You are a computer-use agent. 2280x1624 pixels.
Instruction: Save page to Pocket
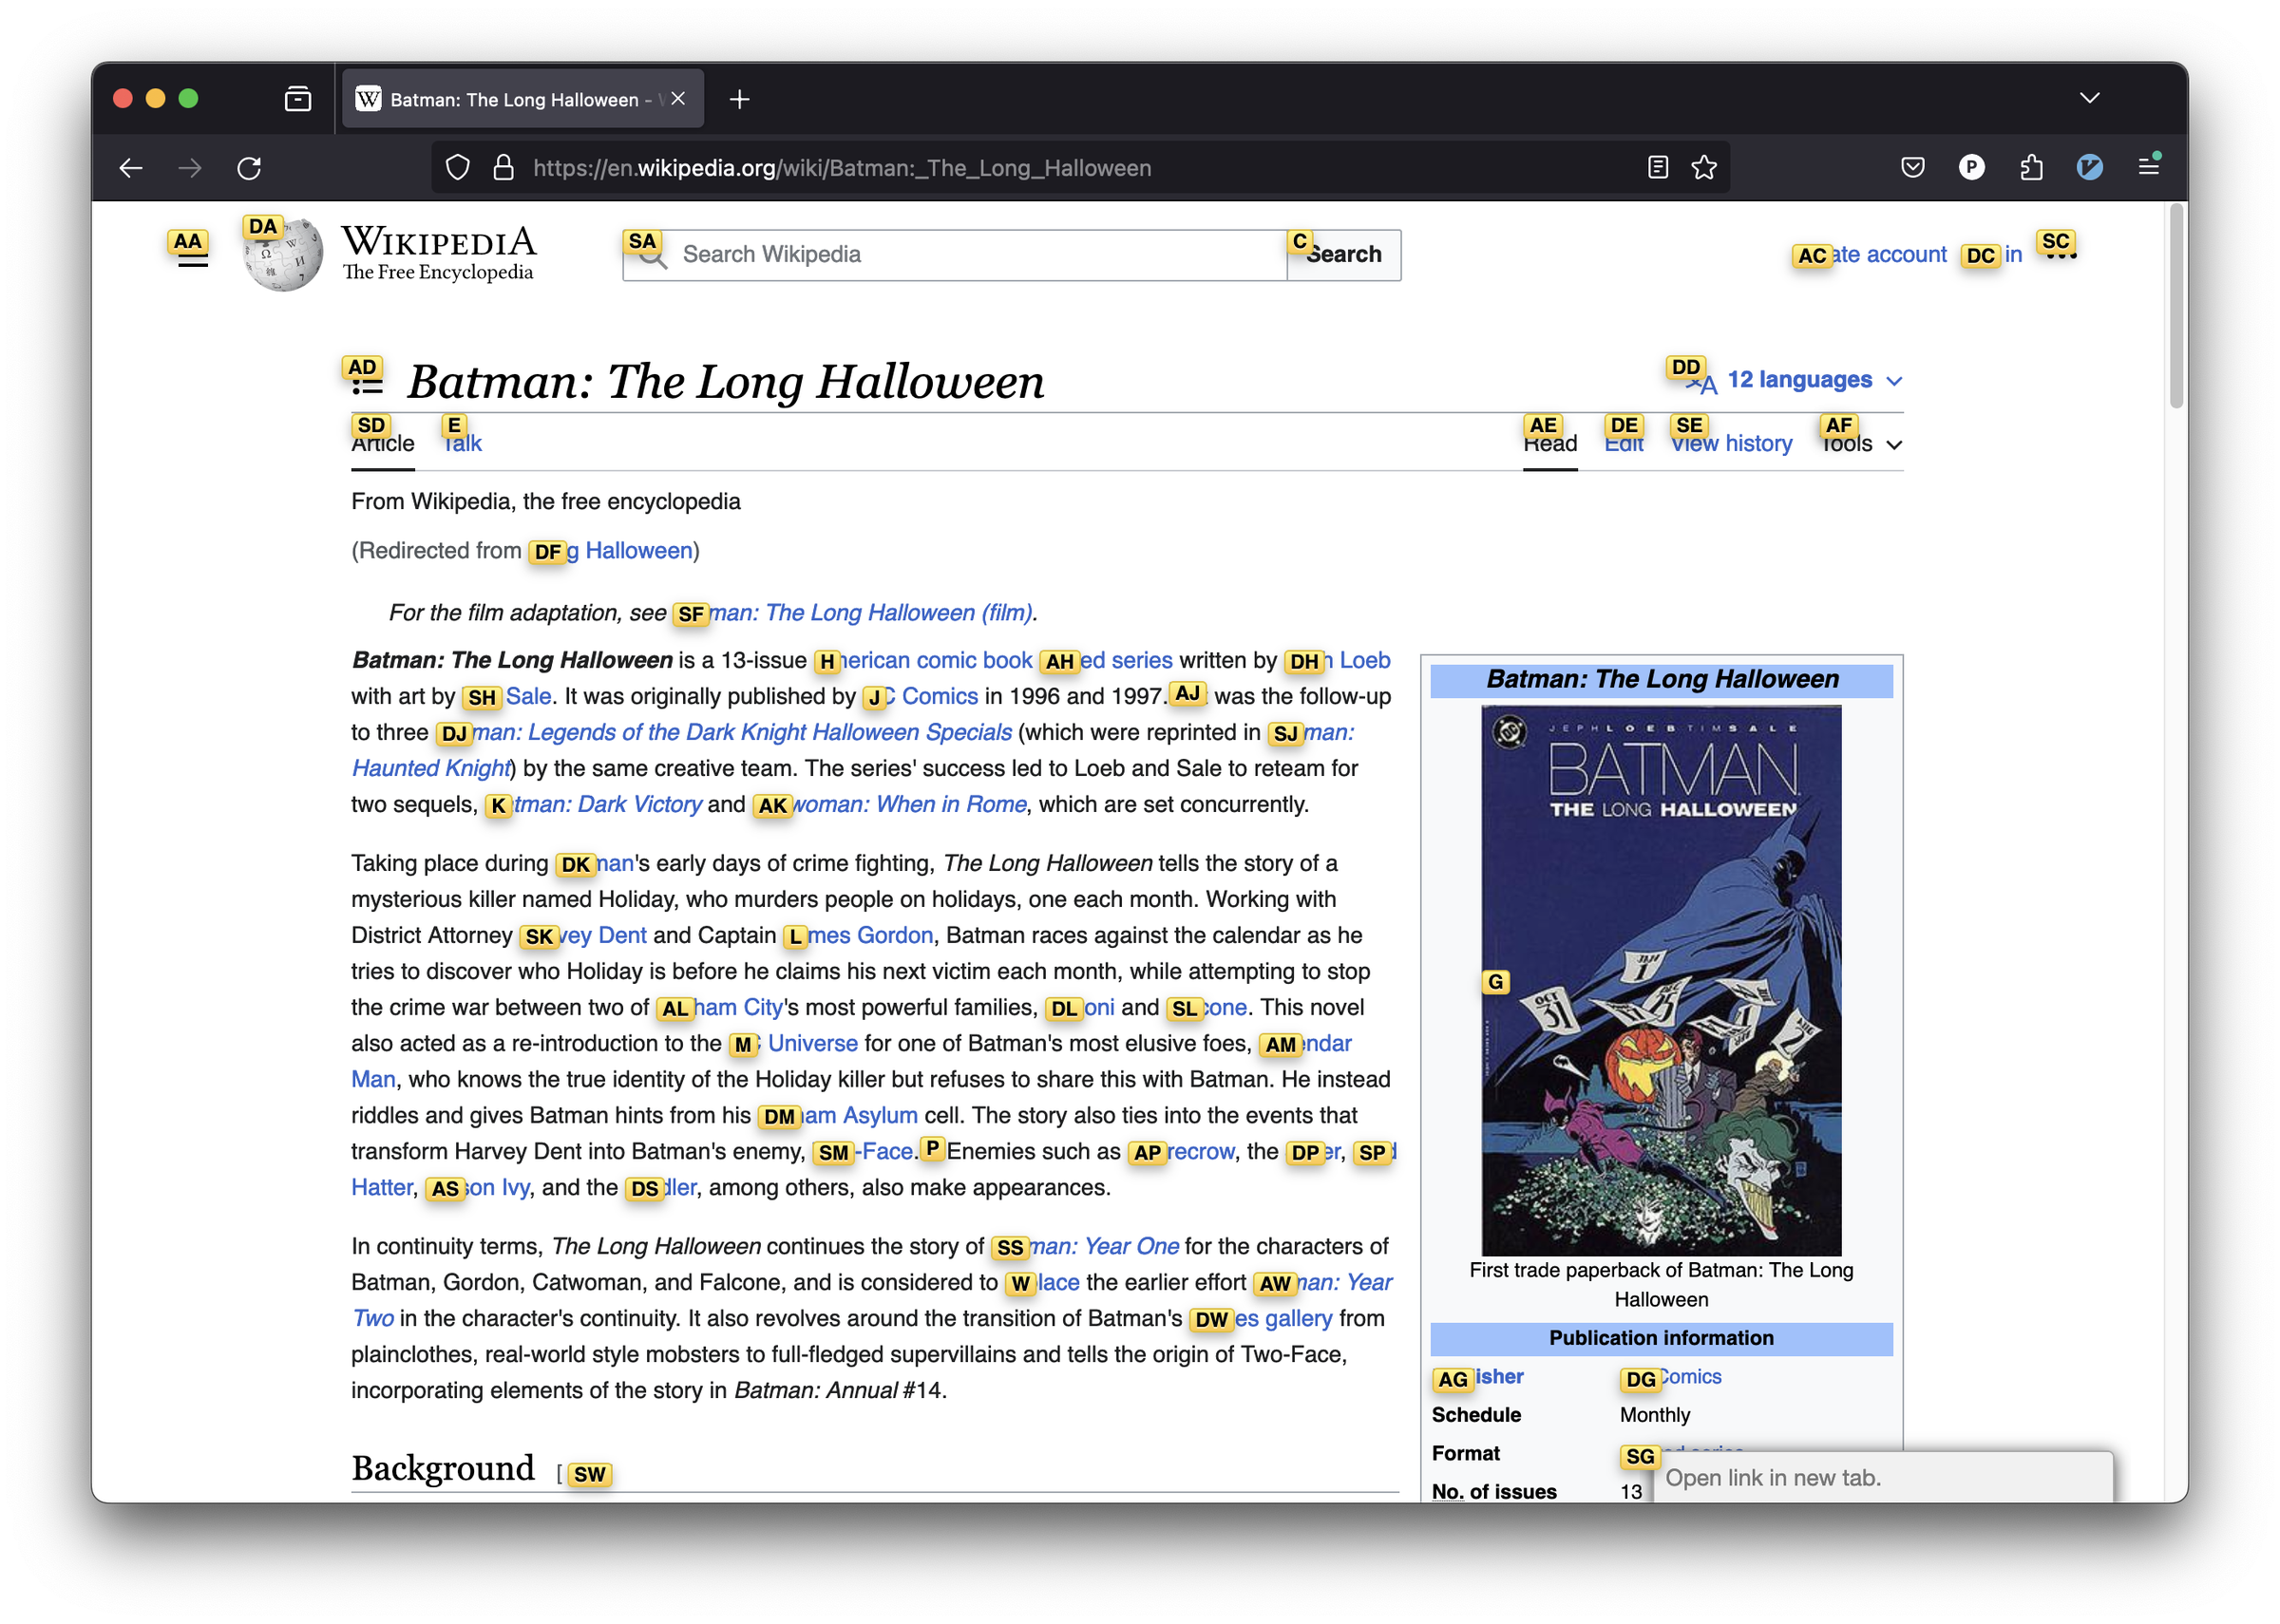[1912, 168]
